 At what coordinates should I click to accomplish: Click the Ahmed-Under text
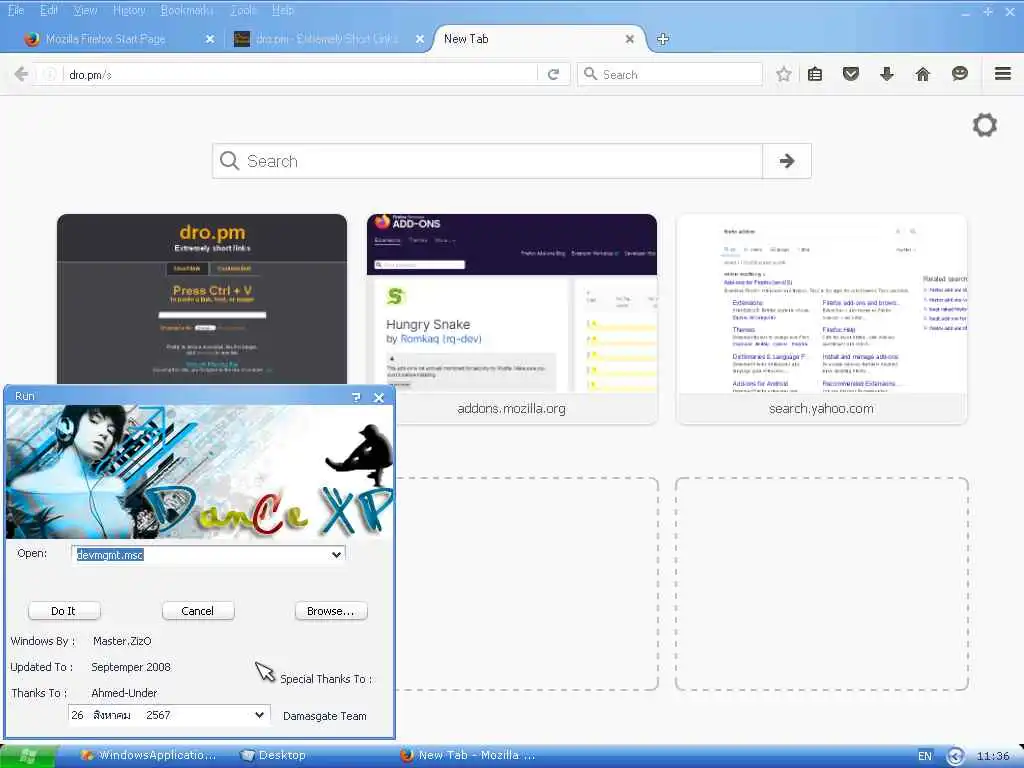coord(124,693)
